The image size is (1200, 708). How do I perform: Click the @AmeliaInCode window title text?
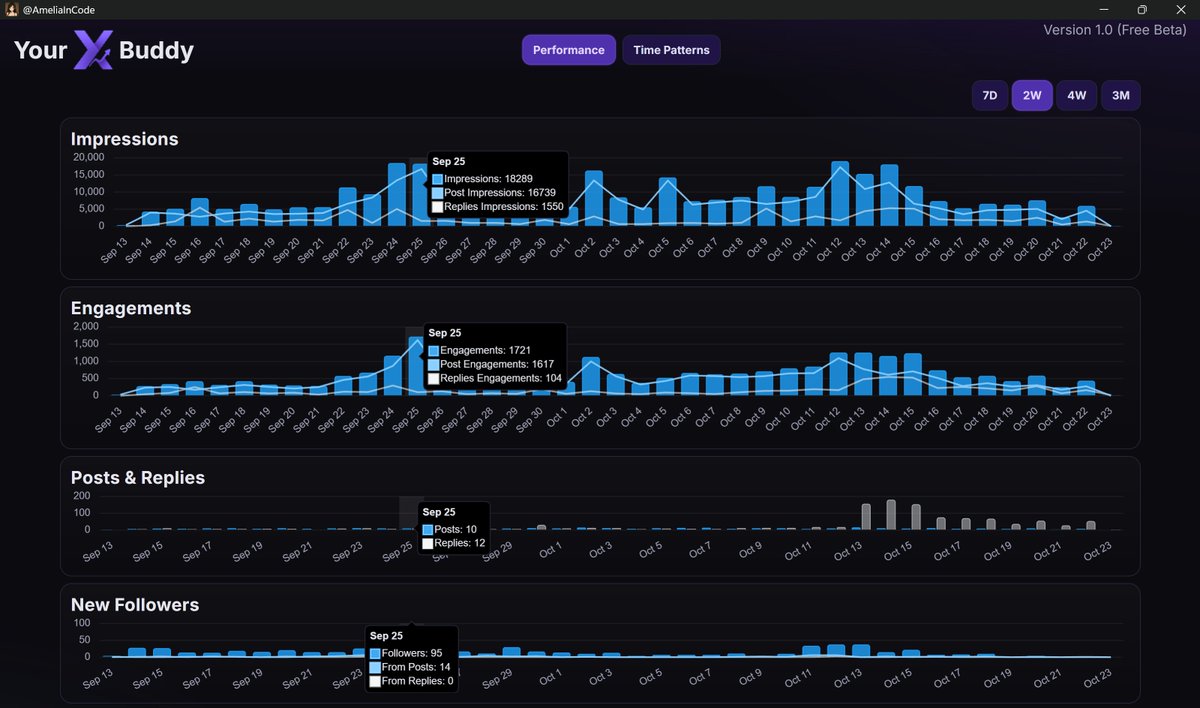click(x=59, y=9)
